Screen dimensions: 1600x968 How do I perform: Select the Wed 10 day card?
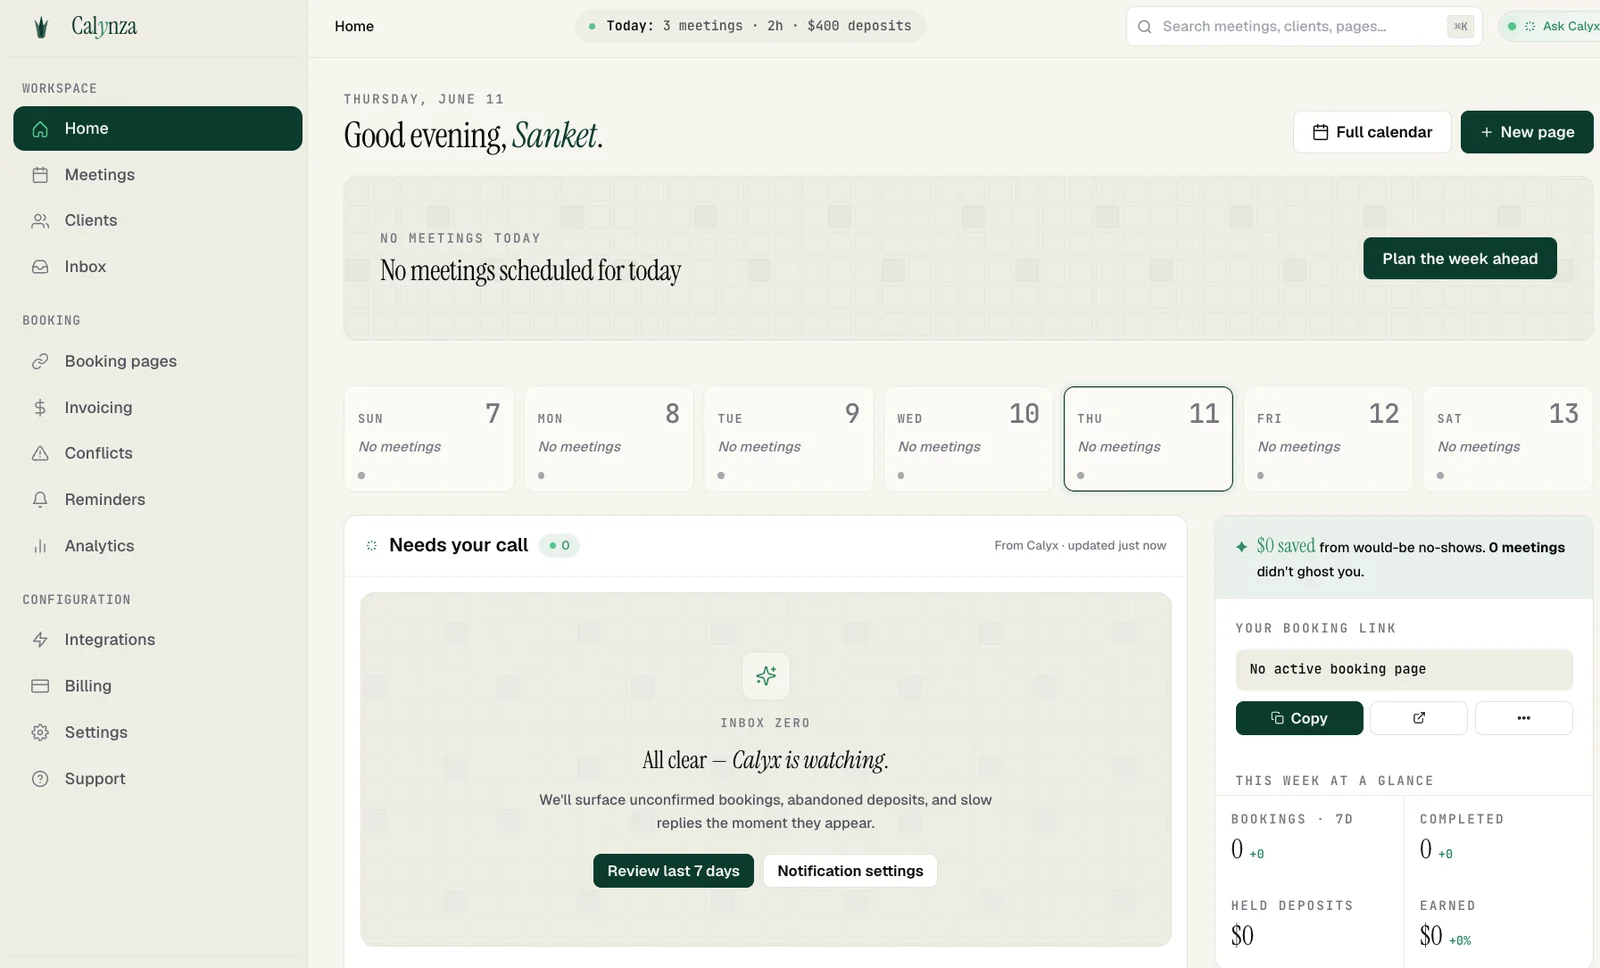pos(969,439)
